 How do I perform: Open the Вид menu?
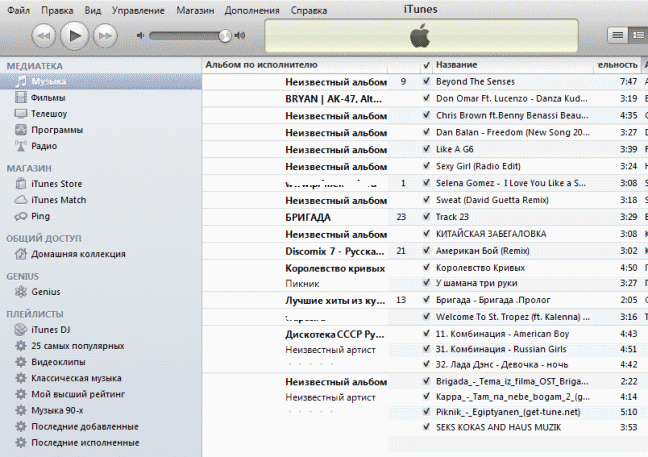pos(93,10)
